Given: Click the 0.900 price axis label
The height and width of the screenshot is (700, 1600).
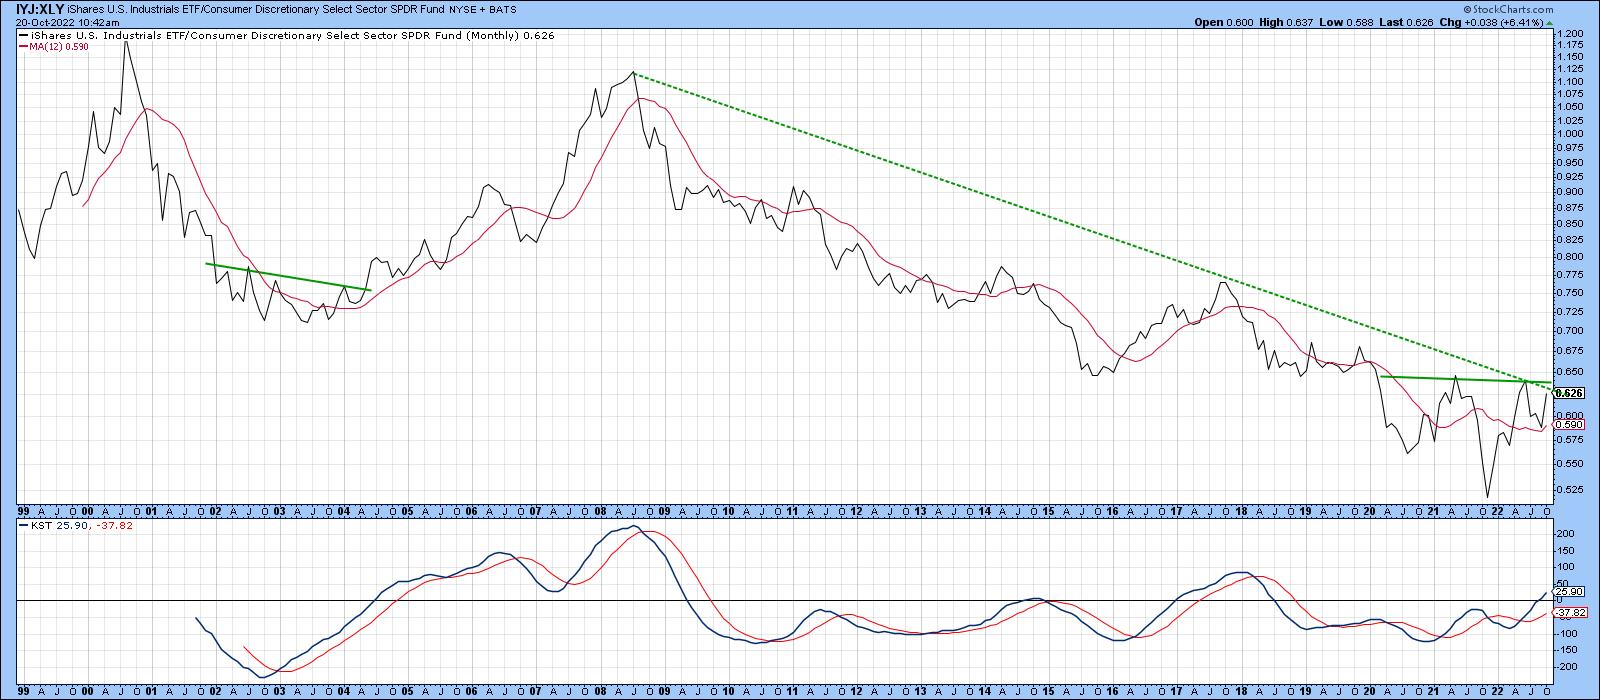Looking at the screenshot, I should click(1570, 191).
